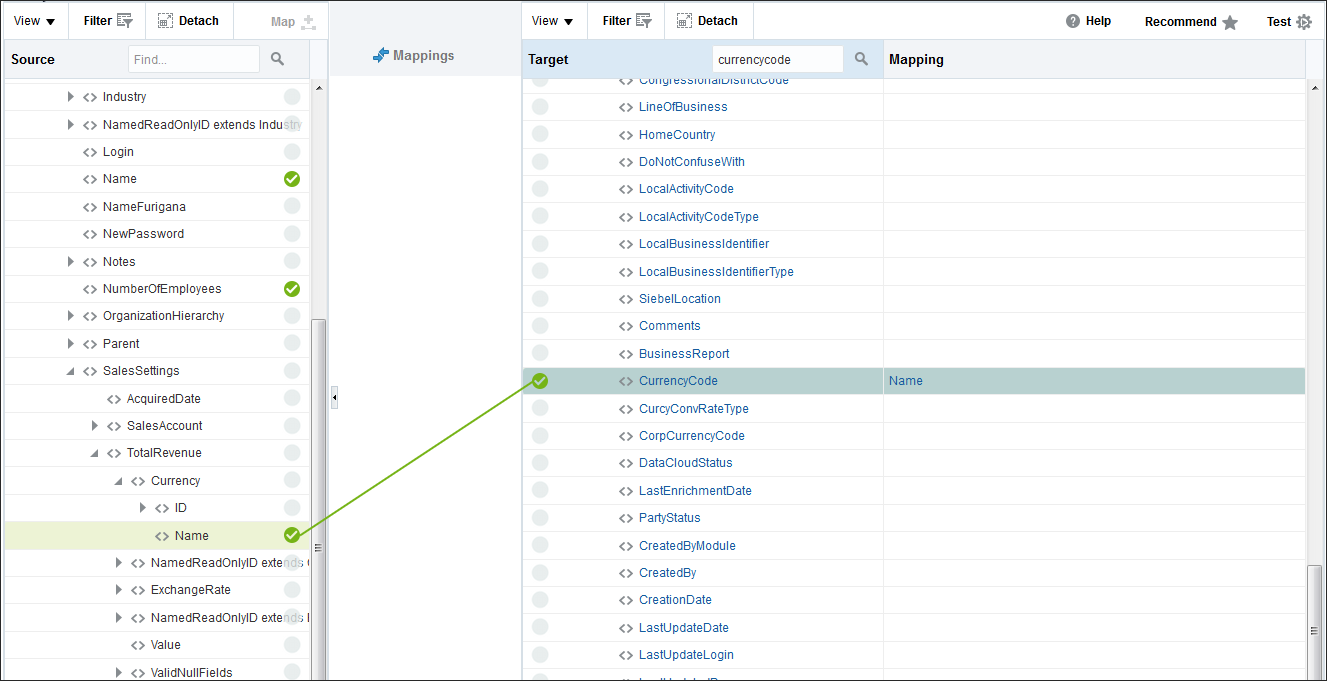The height and width of the screenshot is (681, 1327).
Task: Click the Map plus icon
Action: click(309, 20)
